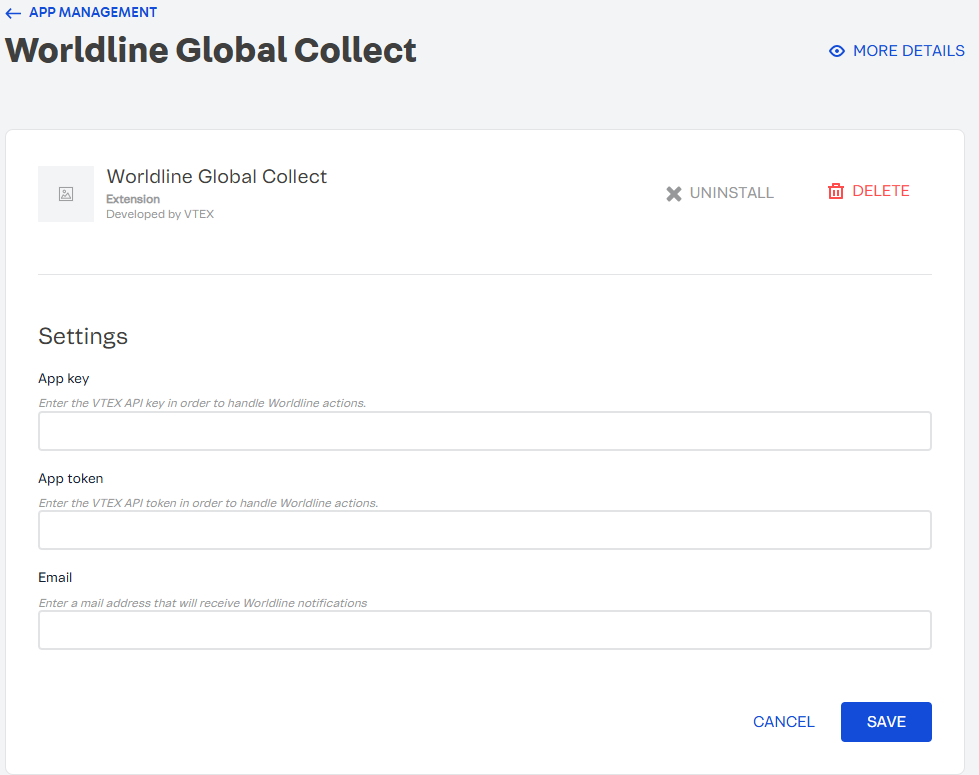The image size is (979, 775).
Task: Click the X icon beside UNINSTALL
Action: coord(675,192)
